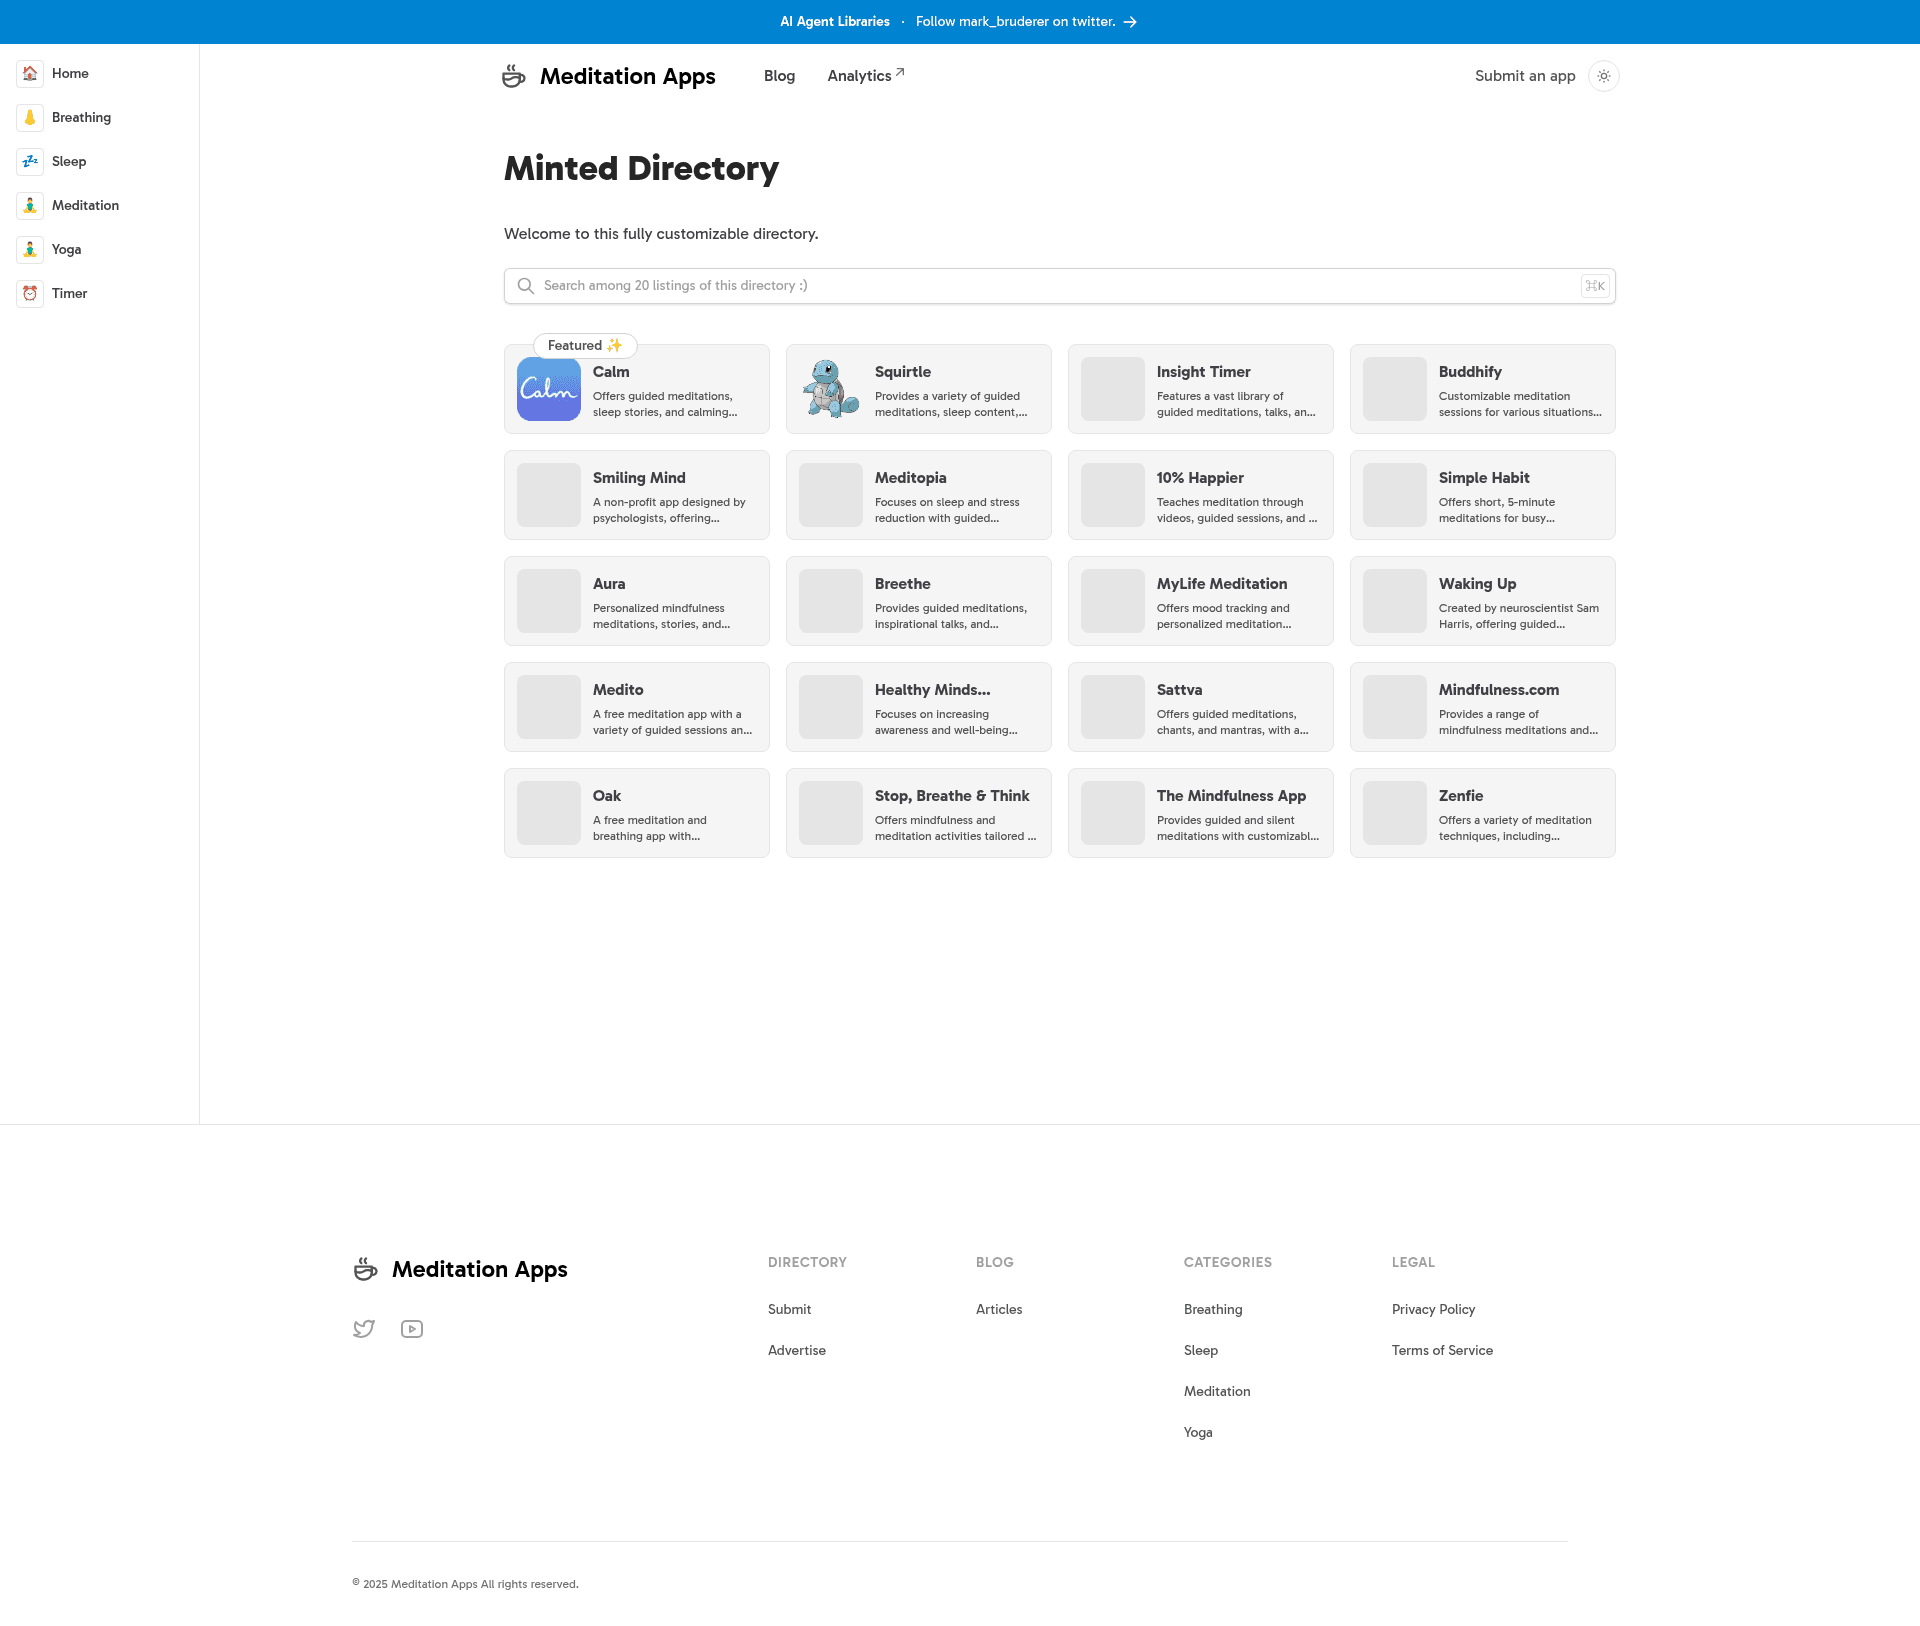Click footer Yoga category link

click(x=1198, y=1432)
